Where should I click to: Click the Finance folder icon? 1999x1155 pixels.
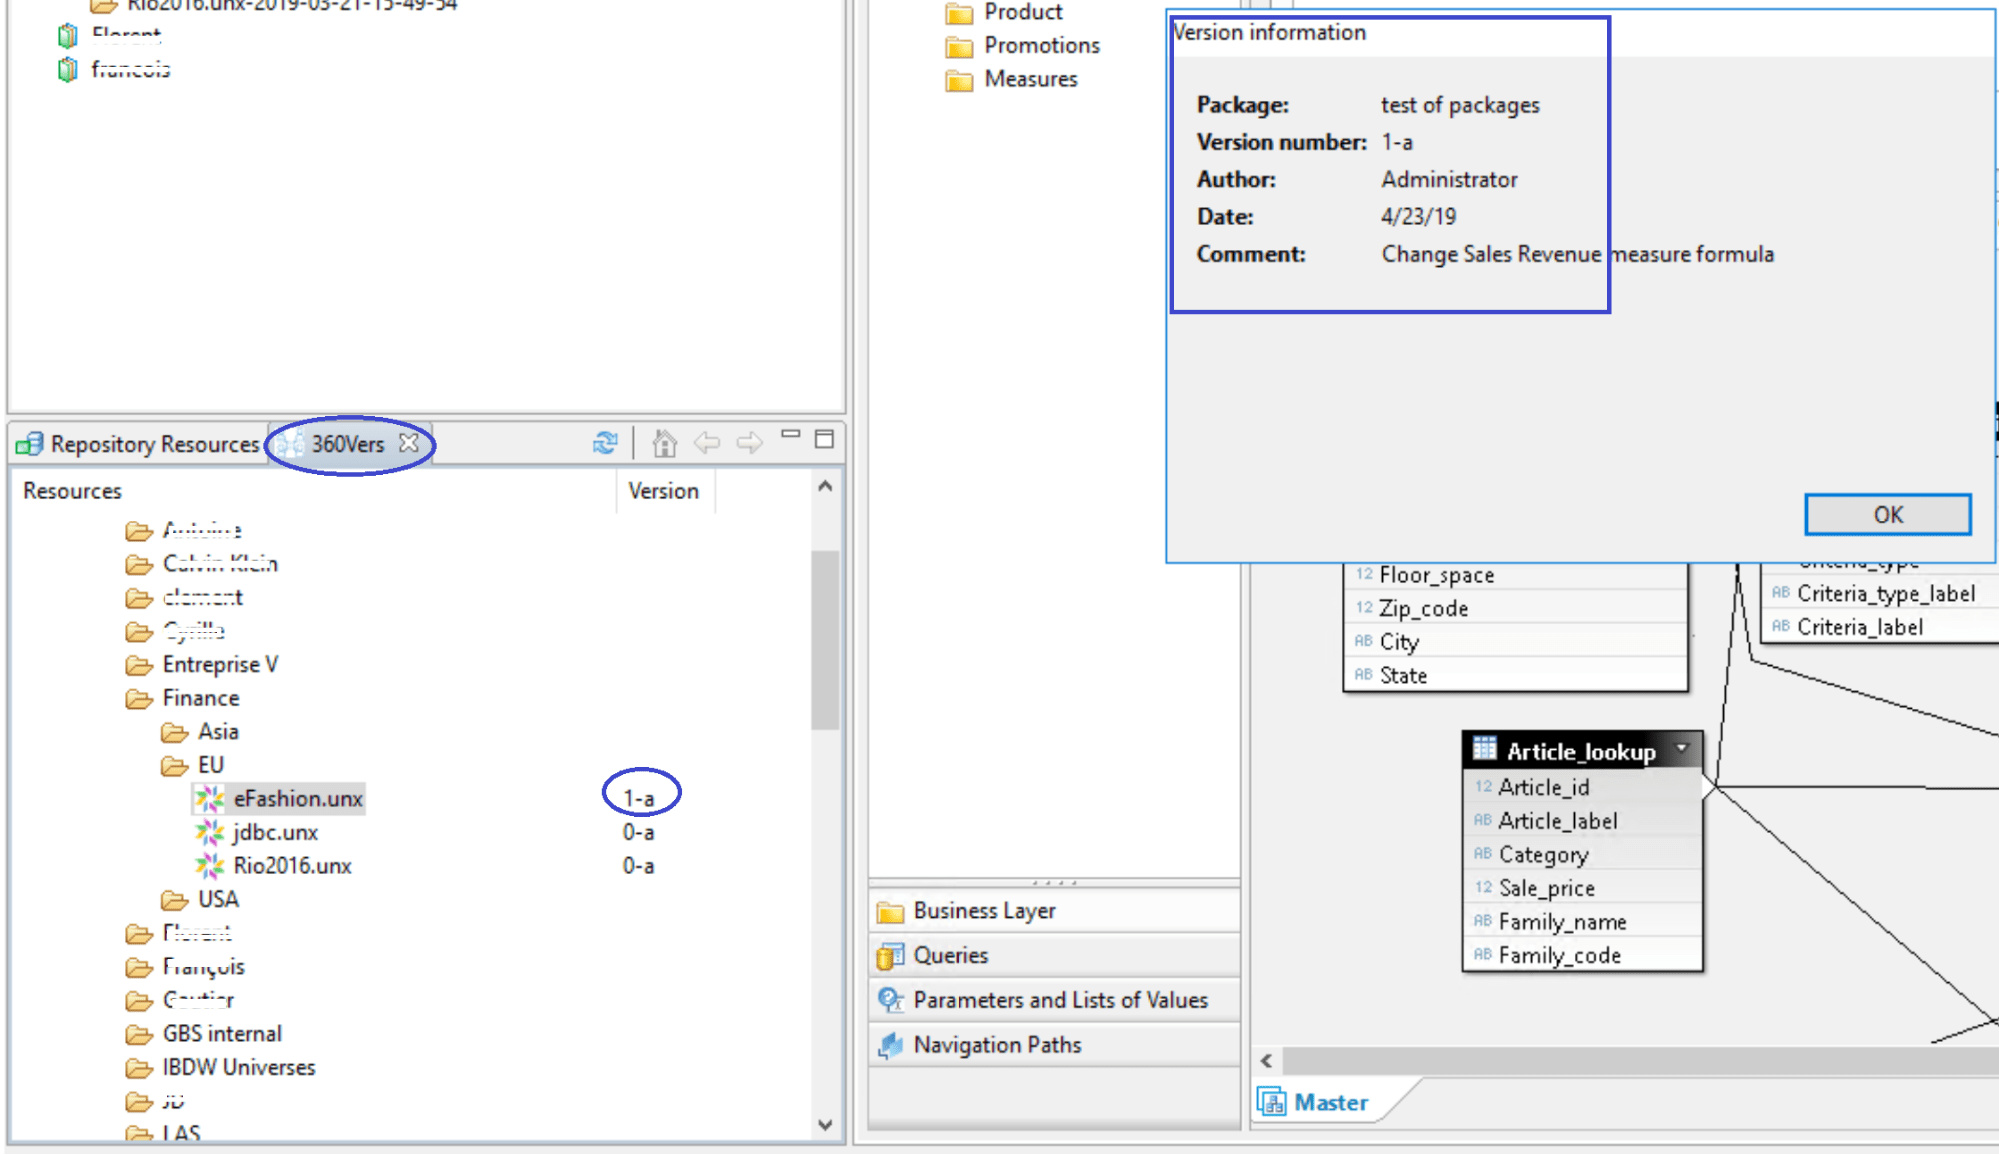tap(139, 698)
